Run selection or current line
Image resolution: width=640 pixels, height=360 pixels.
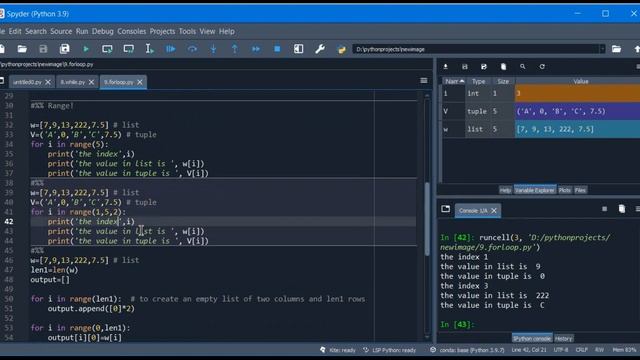pos(149,49)
